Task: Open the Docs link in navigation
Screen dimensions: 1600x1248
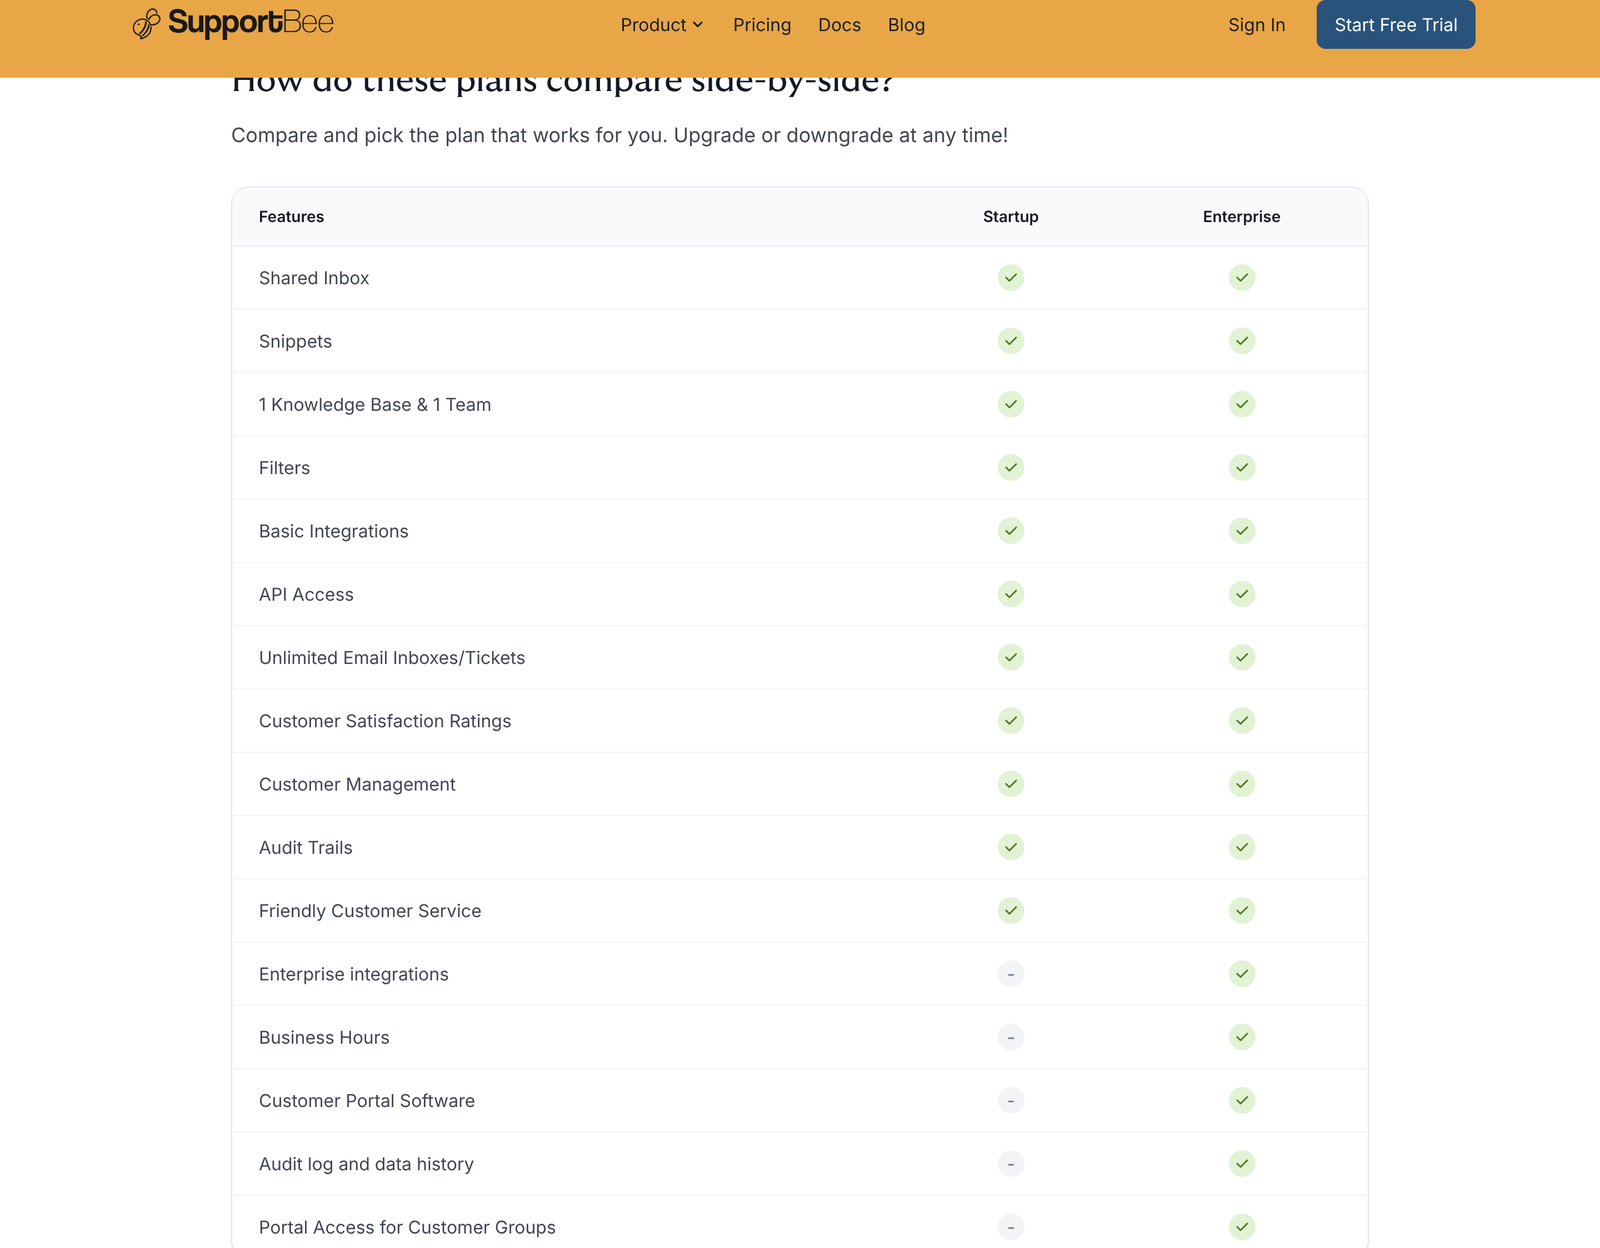Action: (x=839, y=25)
